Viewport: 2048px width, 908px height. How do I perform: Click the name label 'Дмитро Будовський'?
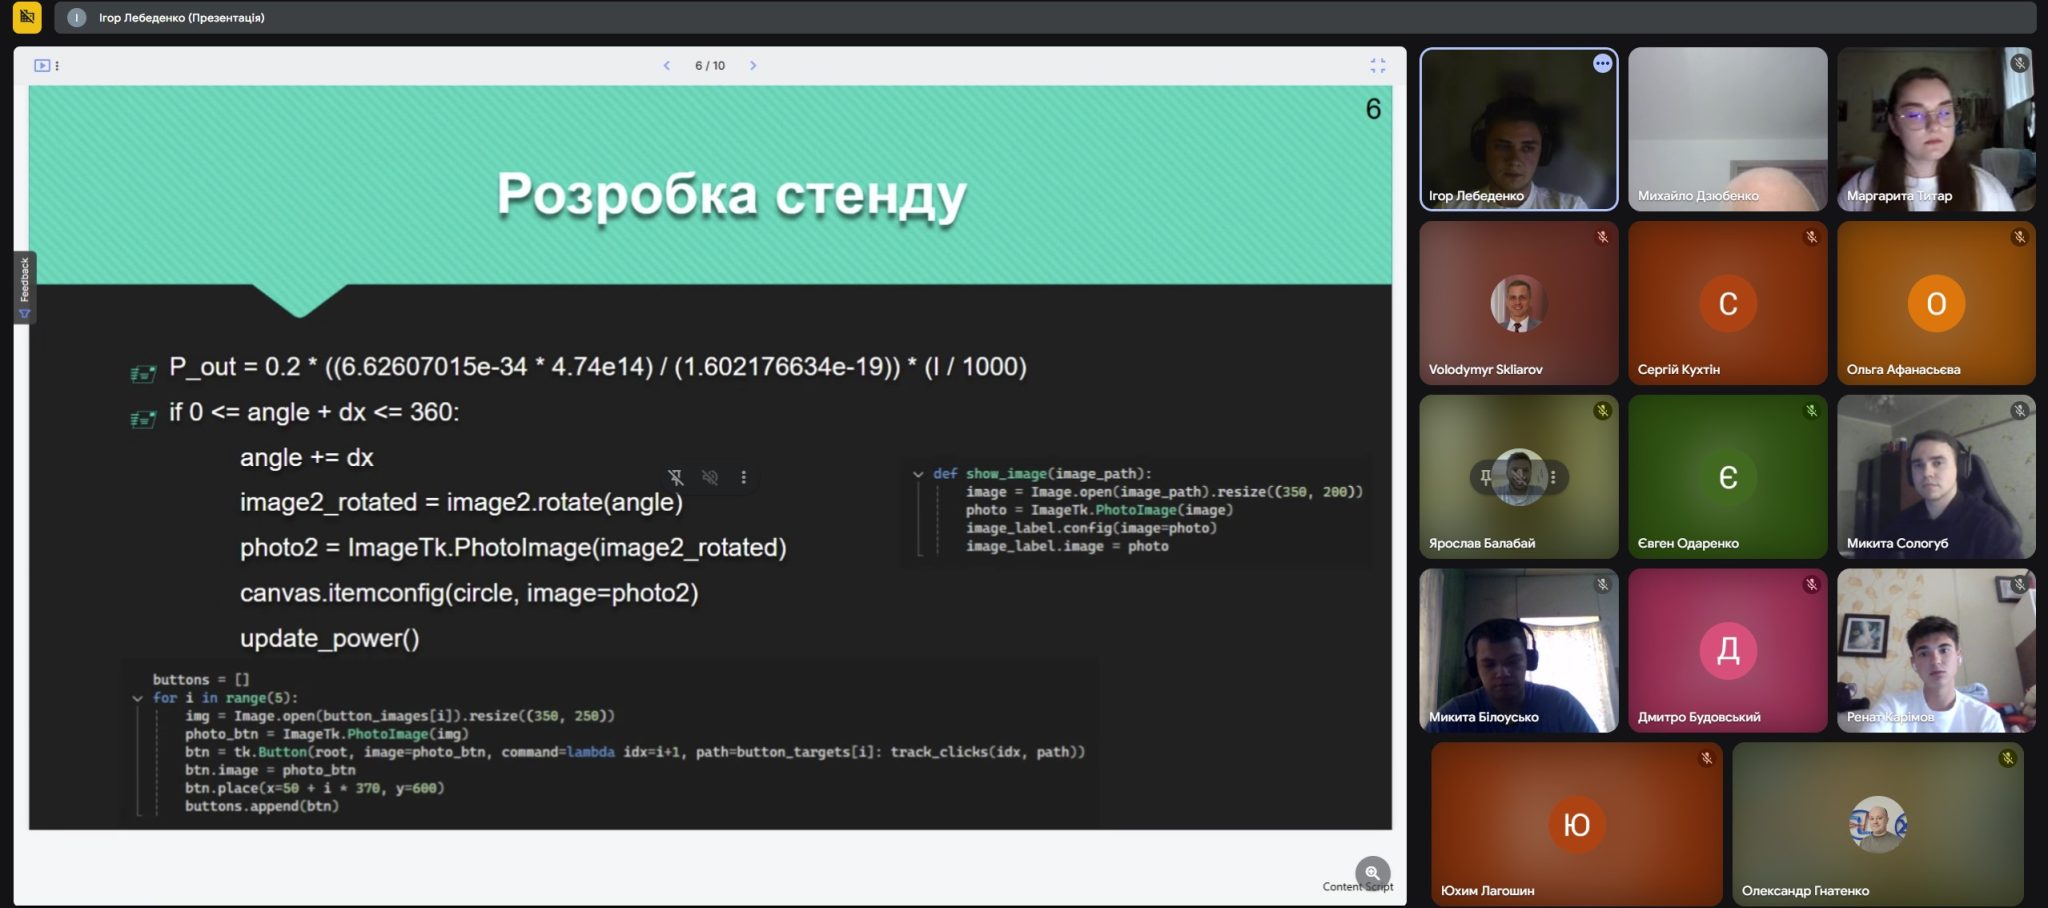[1698, 717]
